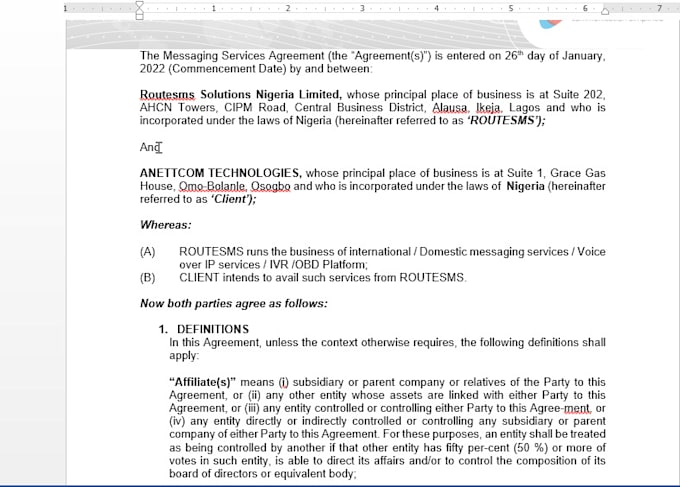This screenshot has width=680, height=487.
Task: Click the ruler number 5 mark
Action: click(x=511, y=8)
